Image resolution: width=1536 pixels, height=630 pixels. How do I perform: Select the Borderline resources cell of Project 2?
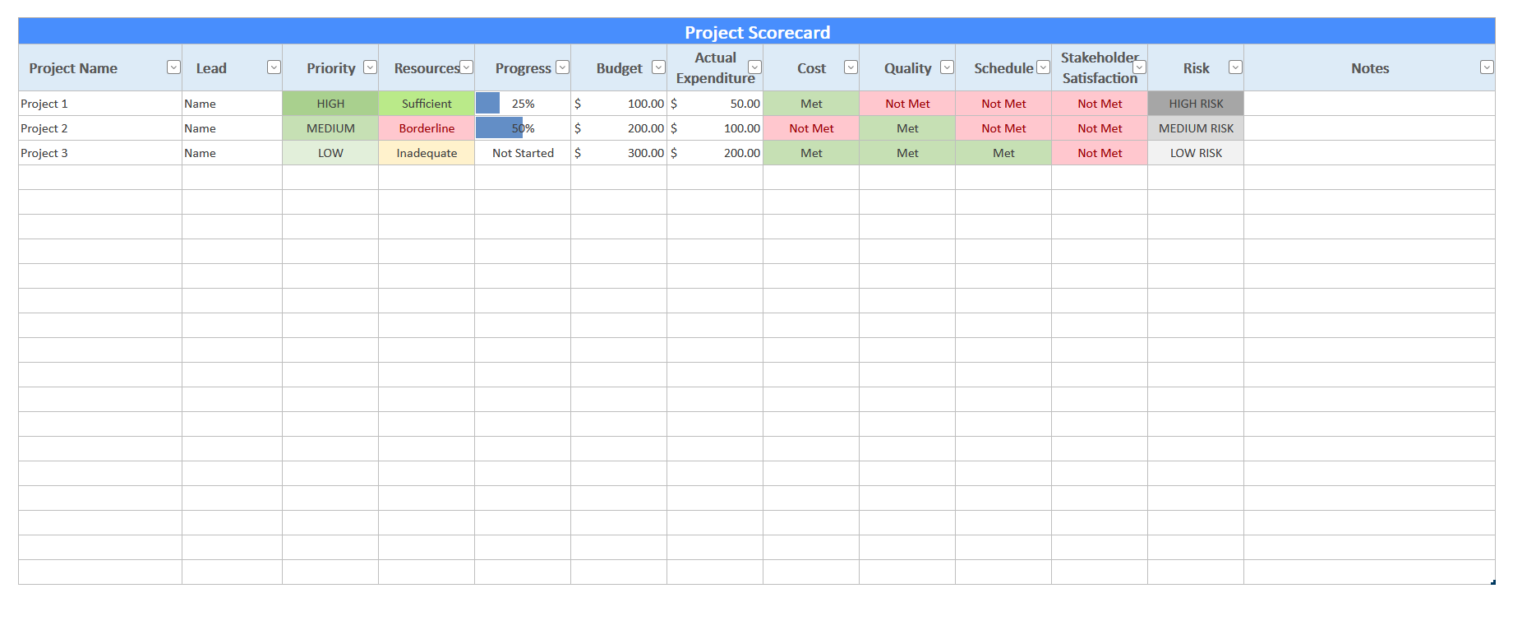[427, 128]
